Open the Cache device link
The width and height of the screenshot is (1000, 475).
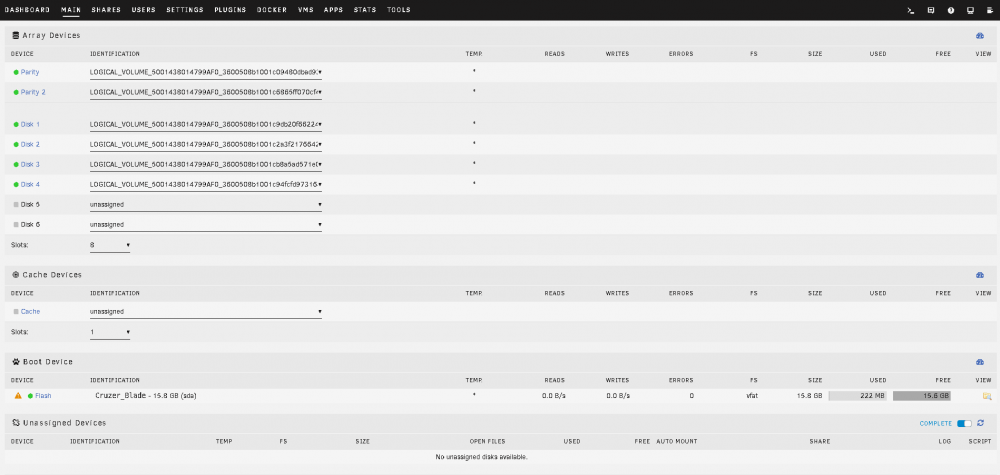click(x=31, y=312)
